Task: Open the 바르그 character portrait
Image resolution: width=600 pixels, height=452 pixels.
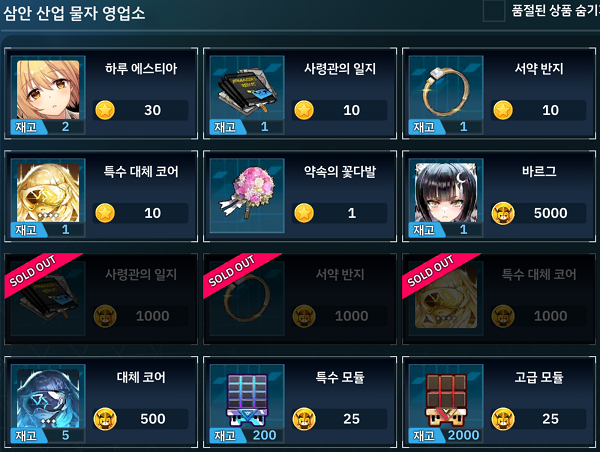Action: pos(446,193)
